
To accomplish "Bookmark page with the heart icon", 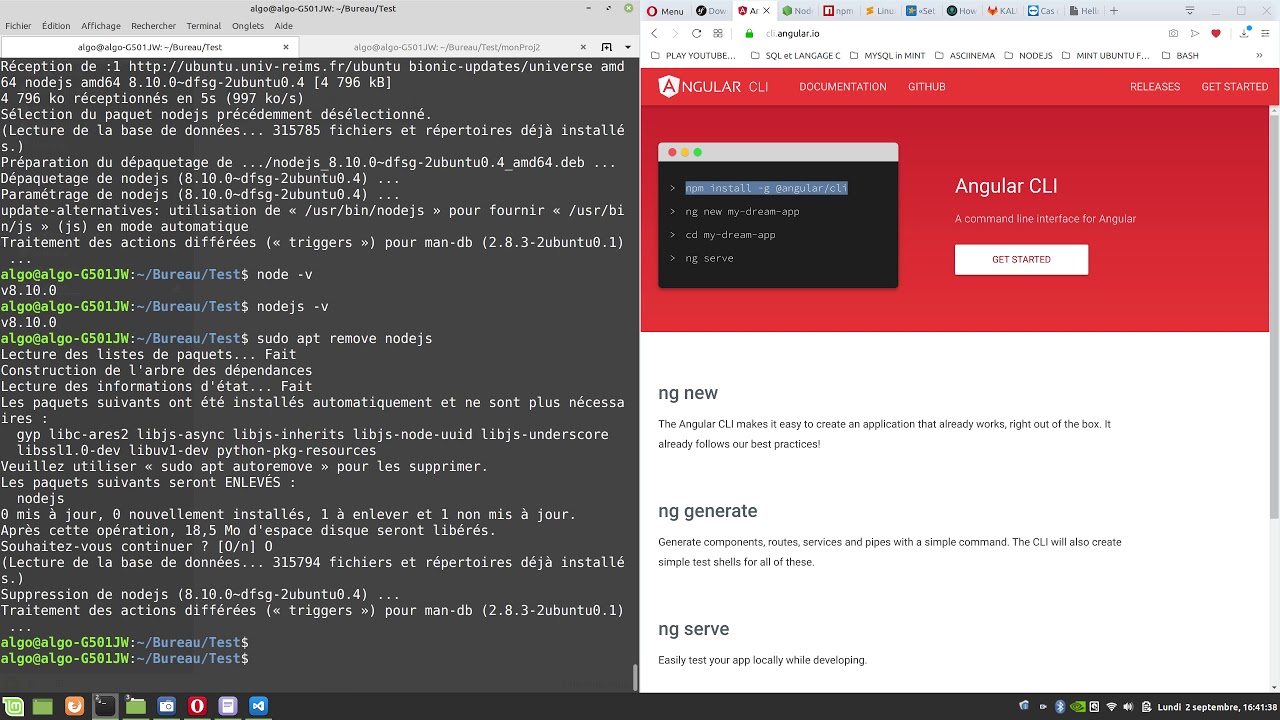I will 1216,33.
